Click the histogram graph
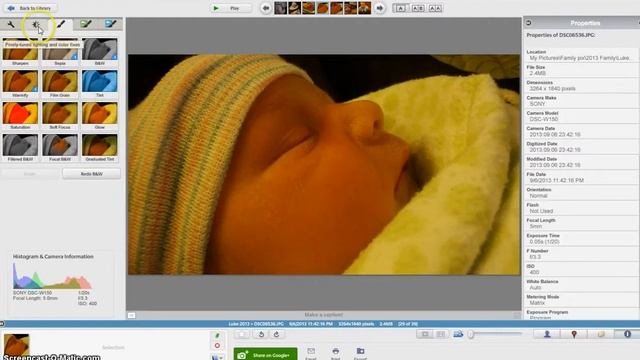 (52, 276)
